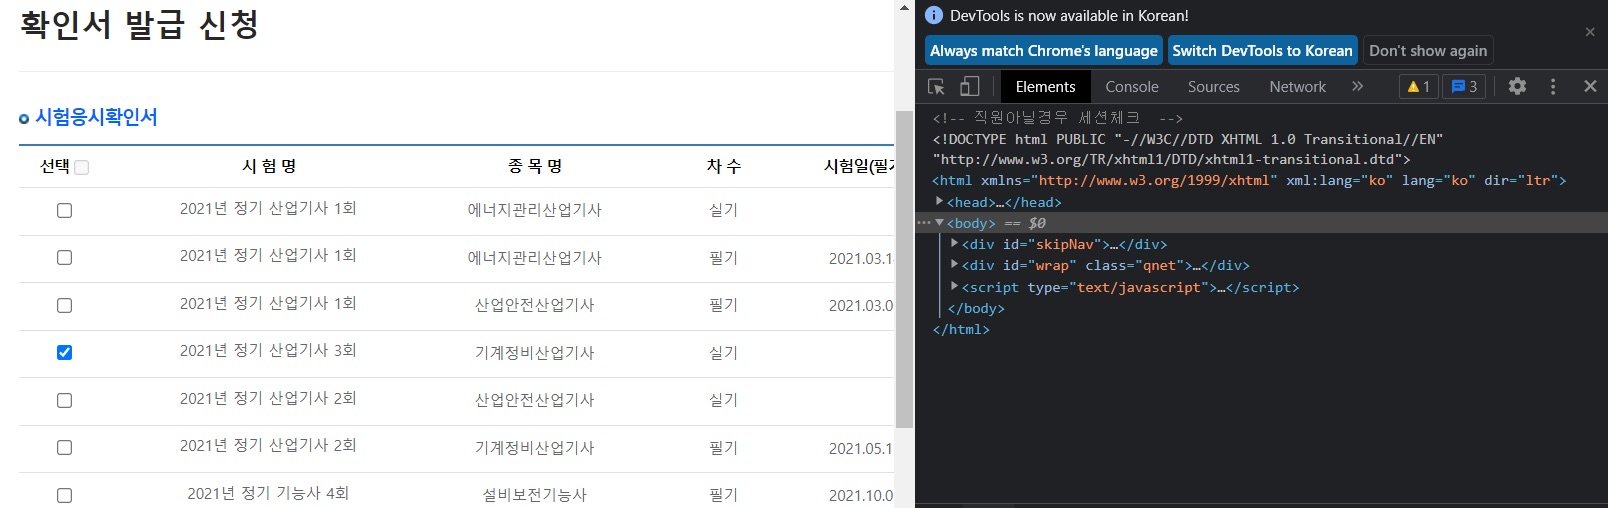Image resolution: width=1608 pixels, height=508 pixels.
Task: Click the 확인서 발급 신청 page title
Action: click(140, 24)
